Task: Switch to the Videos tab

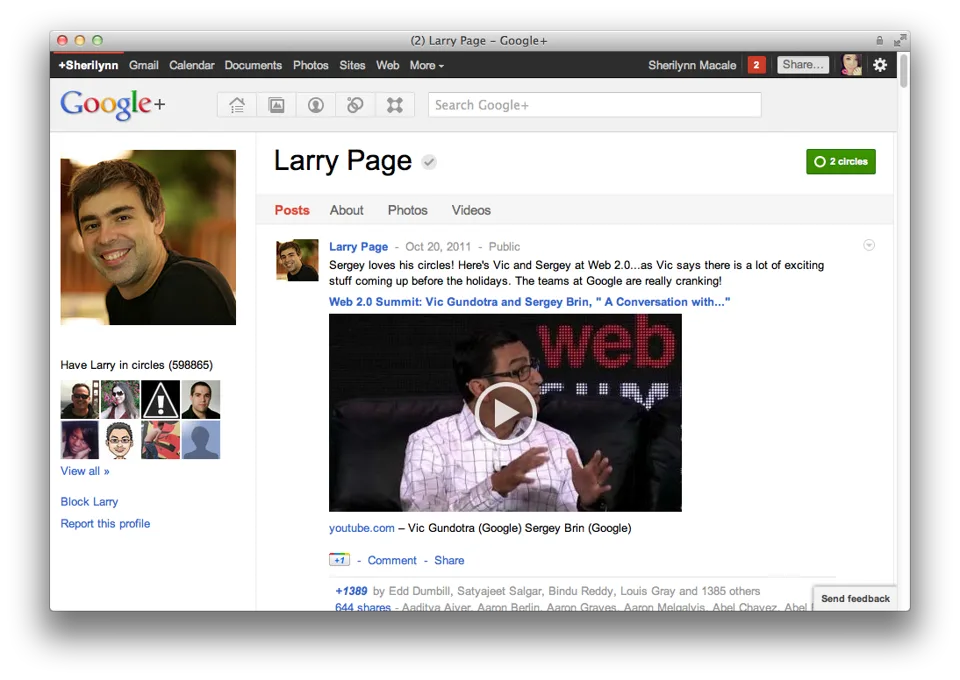Action: 471,210
